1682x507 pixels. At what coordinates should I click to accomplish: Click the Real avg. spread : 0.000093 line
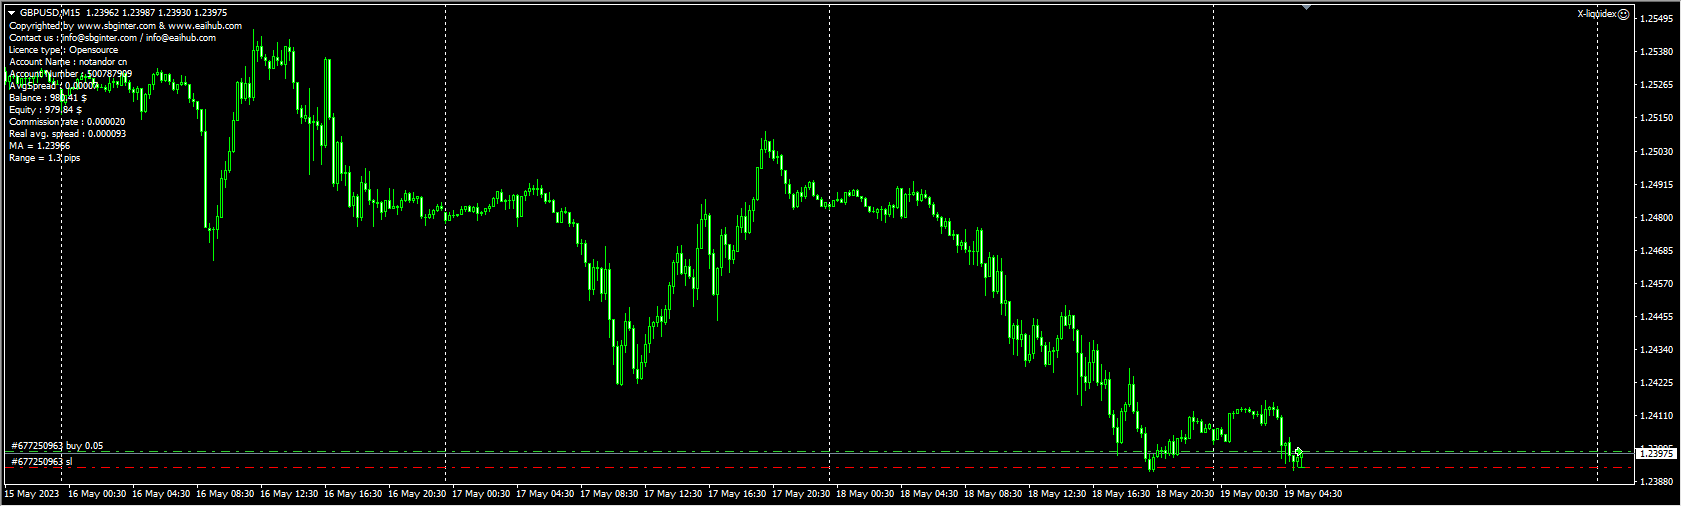pos(67,134)
